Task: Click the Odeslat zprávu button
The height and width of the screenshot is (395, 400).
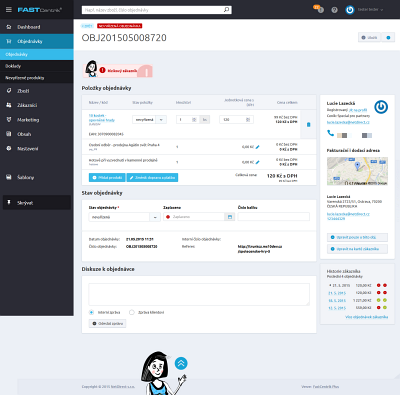Action: [x=107, y=324]
